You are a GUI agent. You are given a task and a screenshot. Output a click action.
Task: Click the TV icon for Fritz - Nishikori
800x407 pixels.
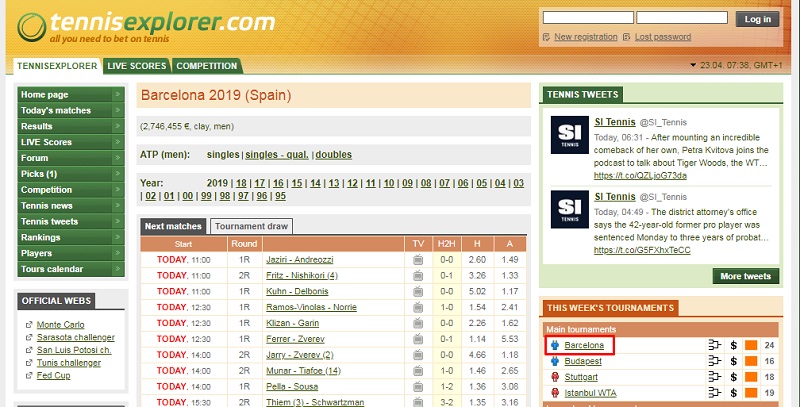[418, 276]
